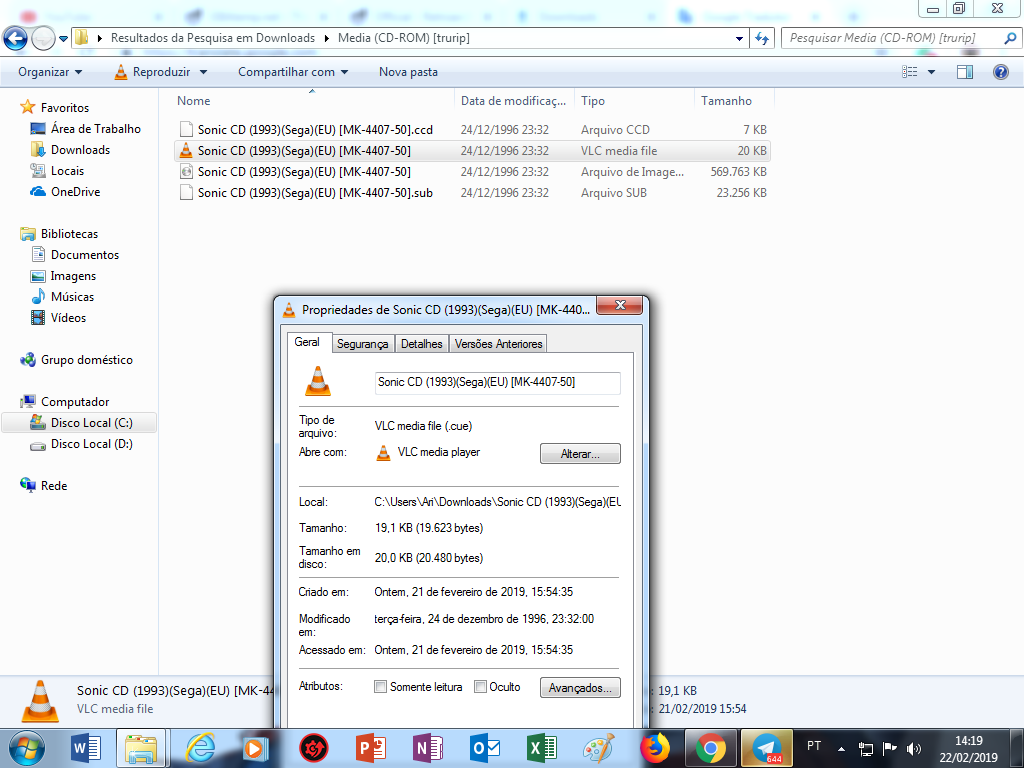This screenshot has width=1024, height=768.
Task: Switch to the Segurança tab
Action: [362, 344]
